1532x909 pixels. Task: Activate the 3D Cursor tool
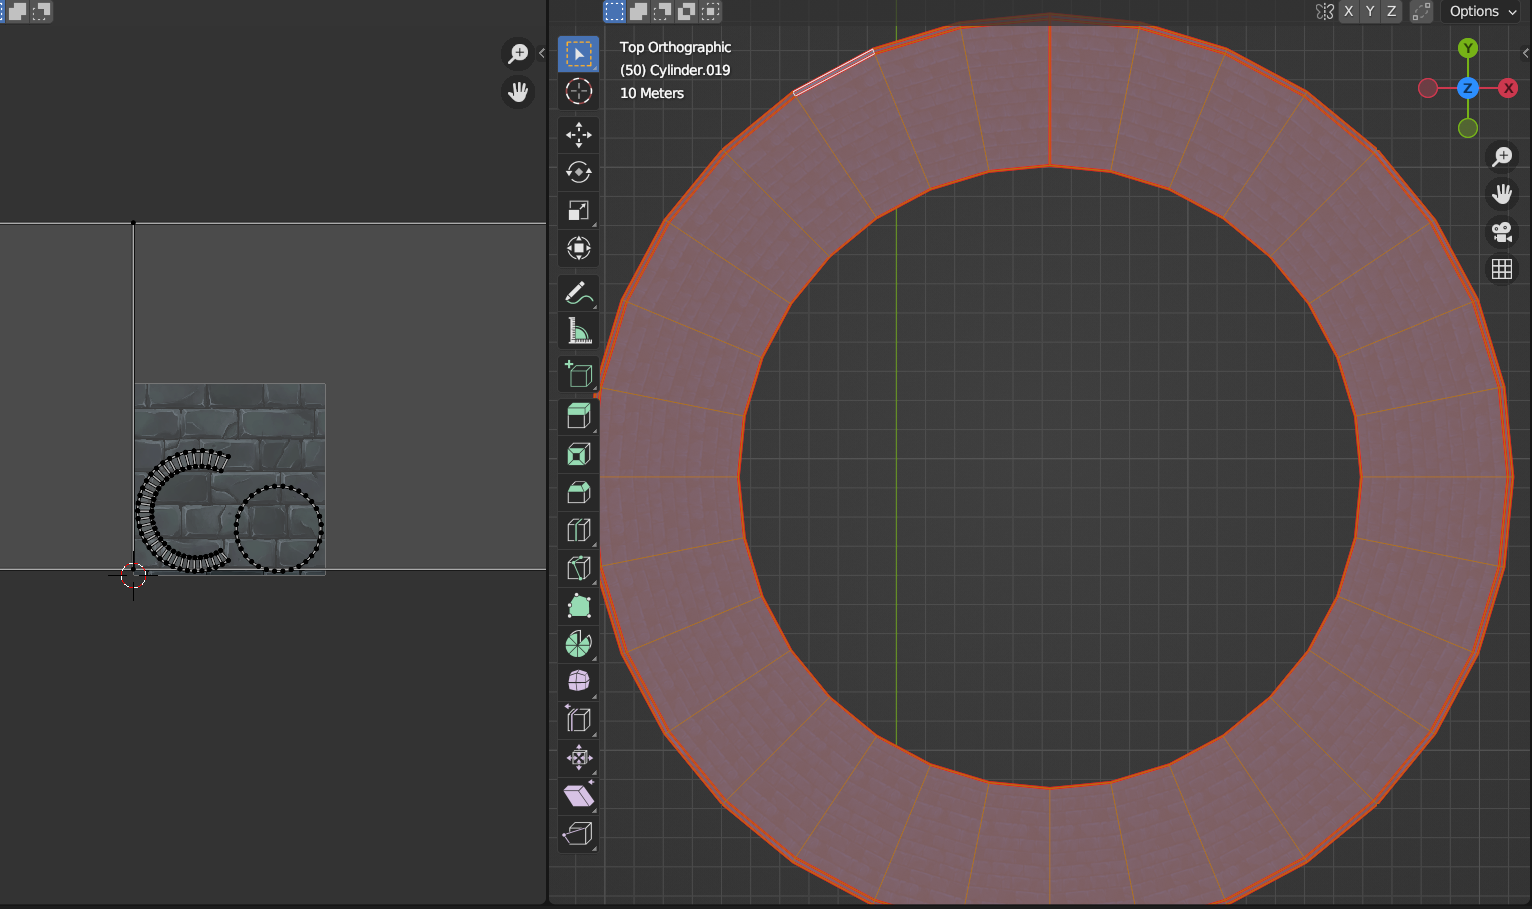click(578, 92)
